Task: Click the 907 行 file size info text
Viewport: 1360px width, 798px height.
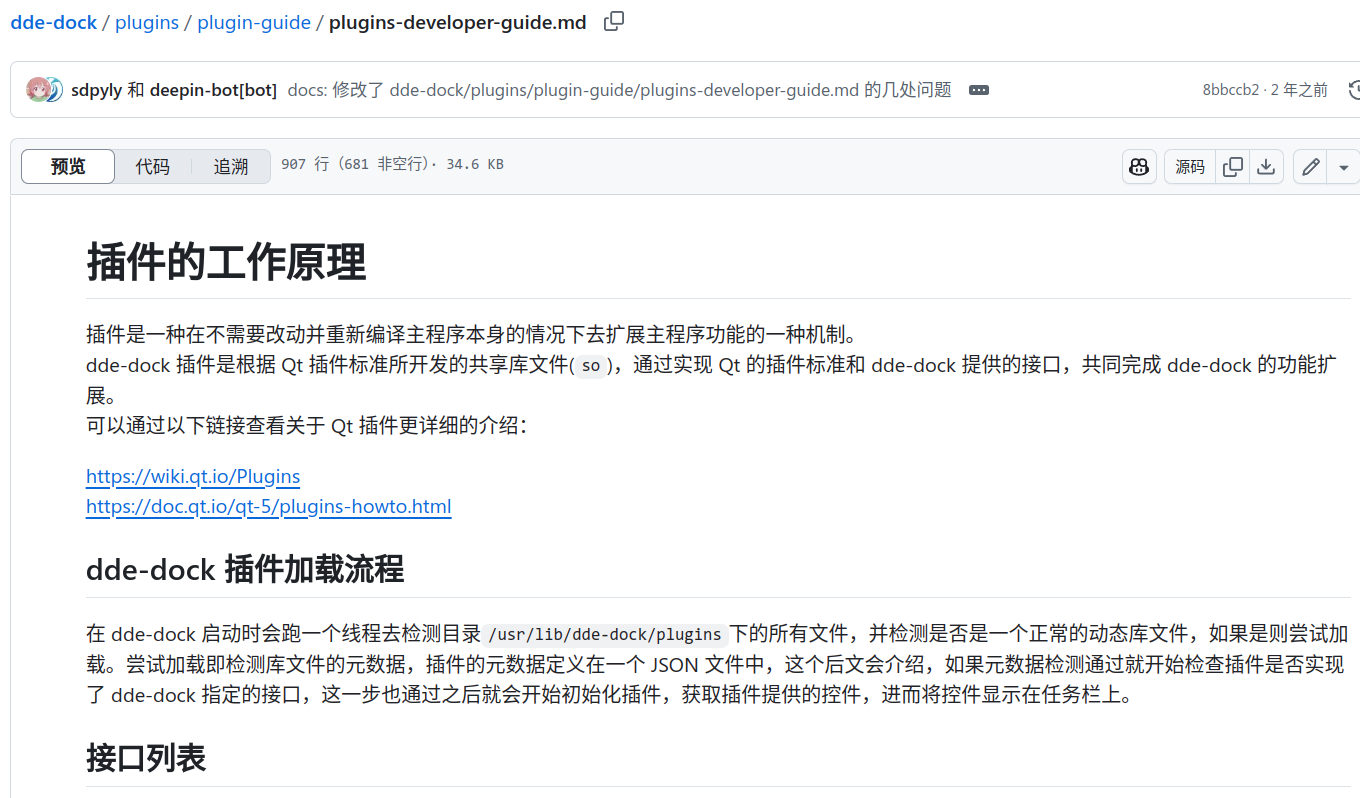Action: point(392,164)
